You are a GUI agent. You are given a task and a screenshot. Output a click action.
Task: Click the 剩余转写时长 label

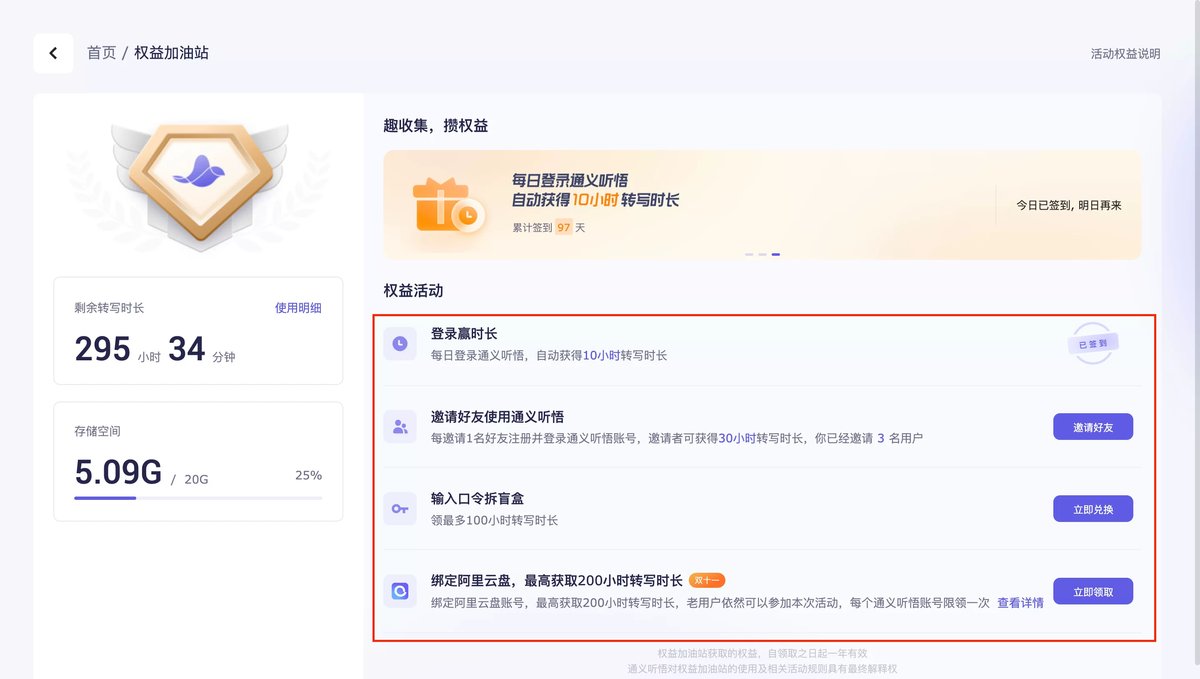109,308
